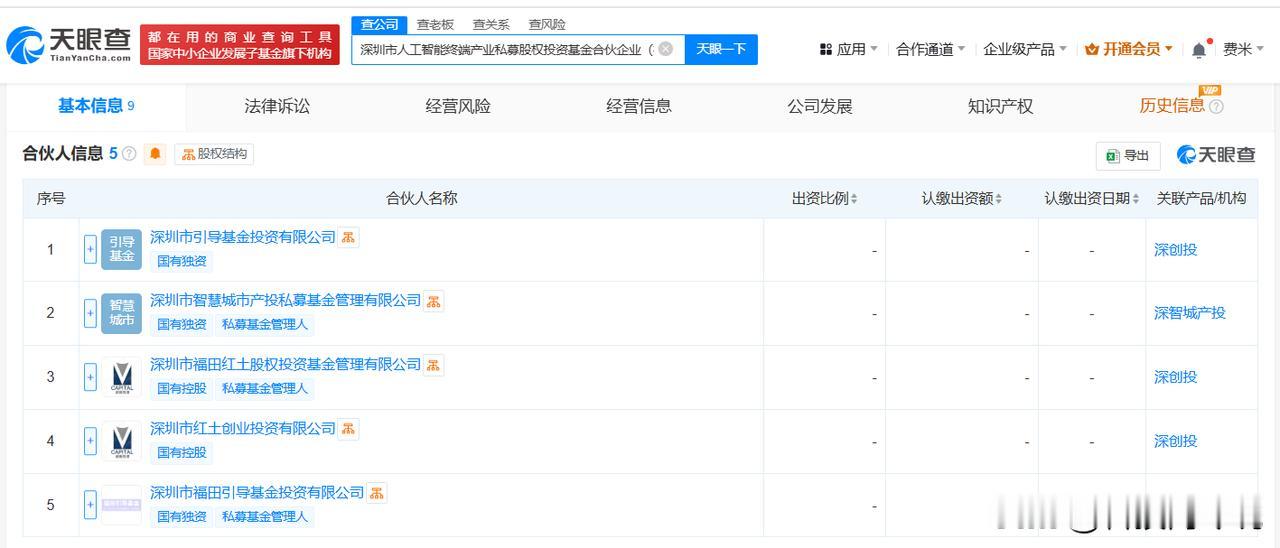
Task: Select the 经营信息 tab
Action: click(x=639, y=106)
